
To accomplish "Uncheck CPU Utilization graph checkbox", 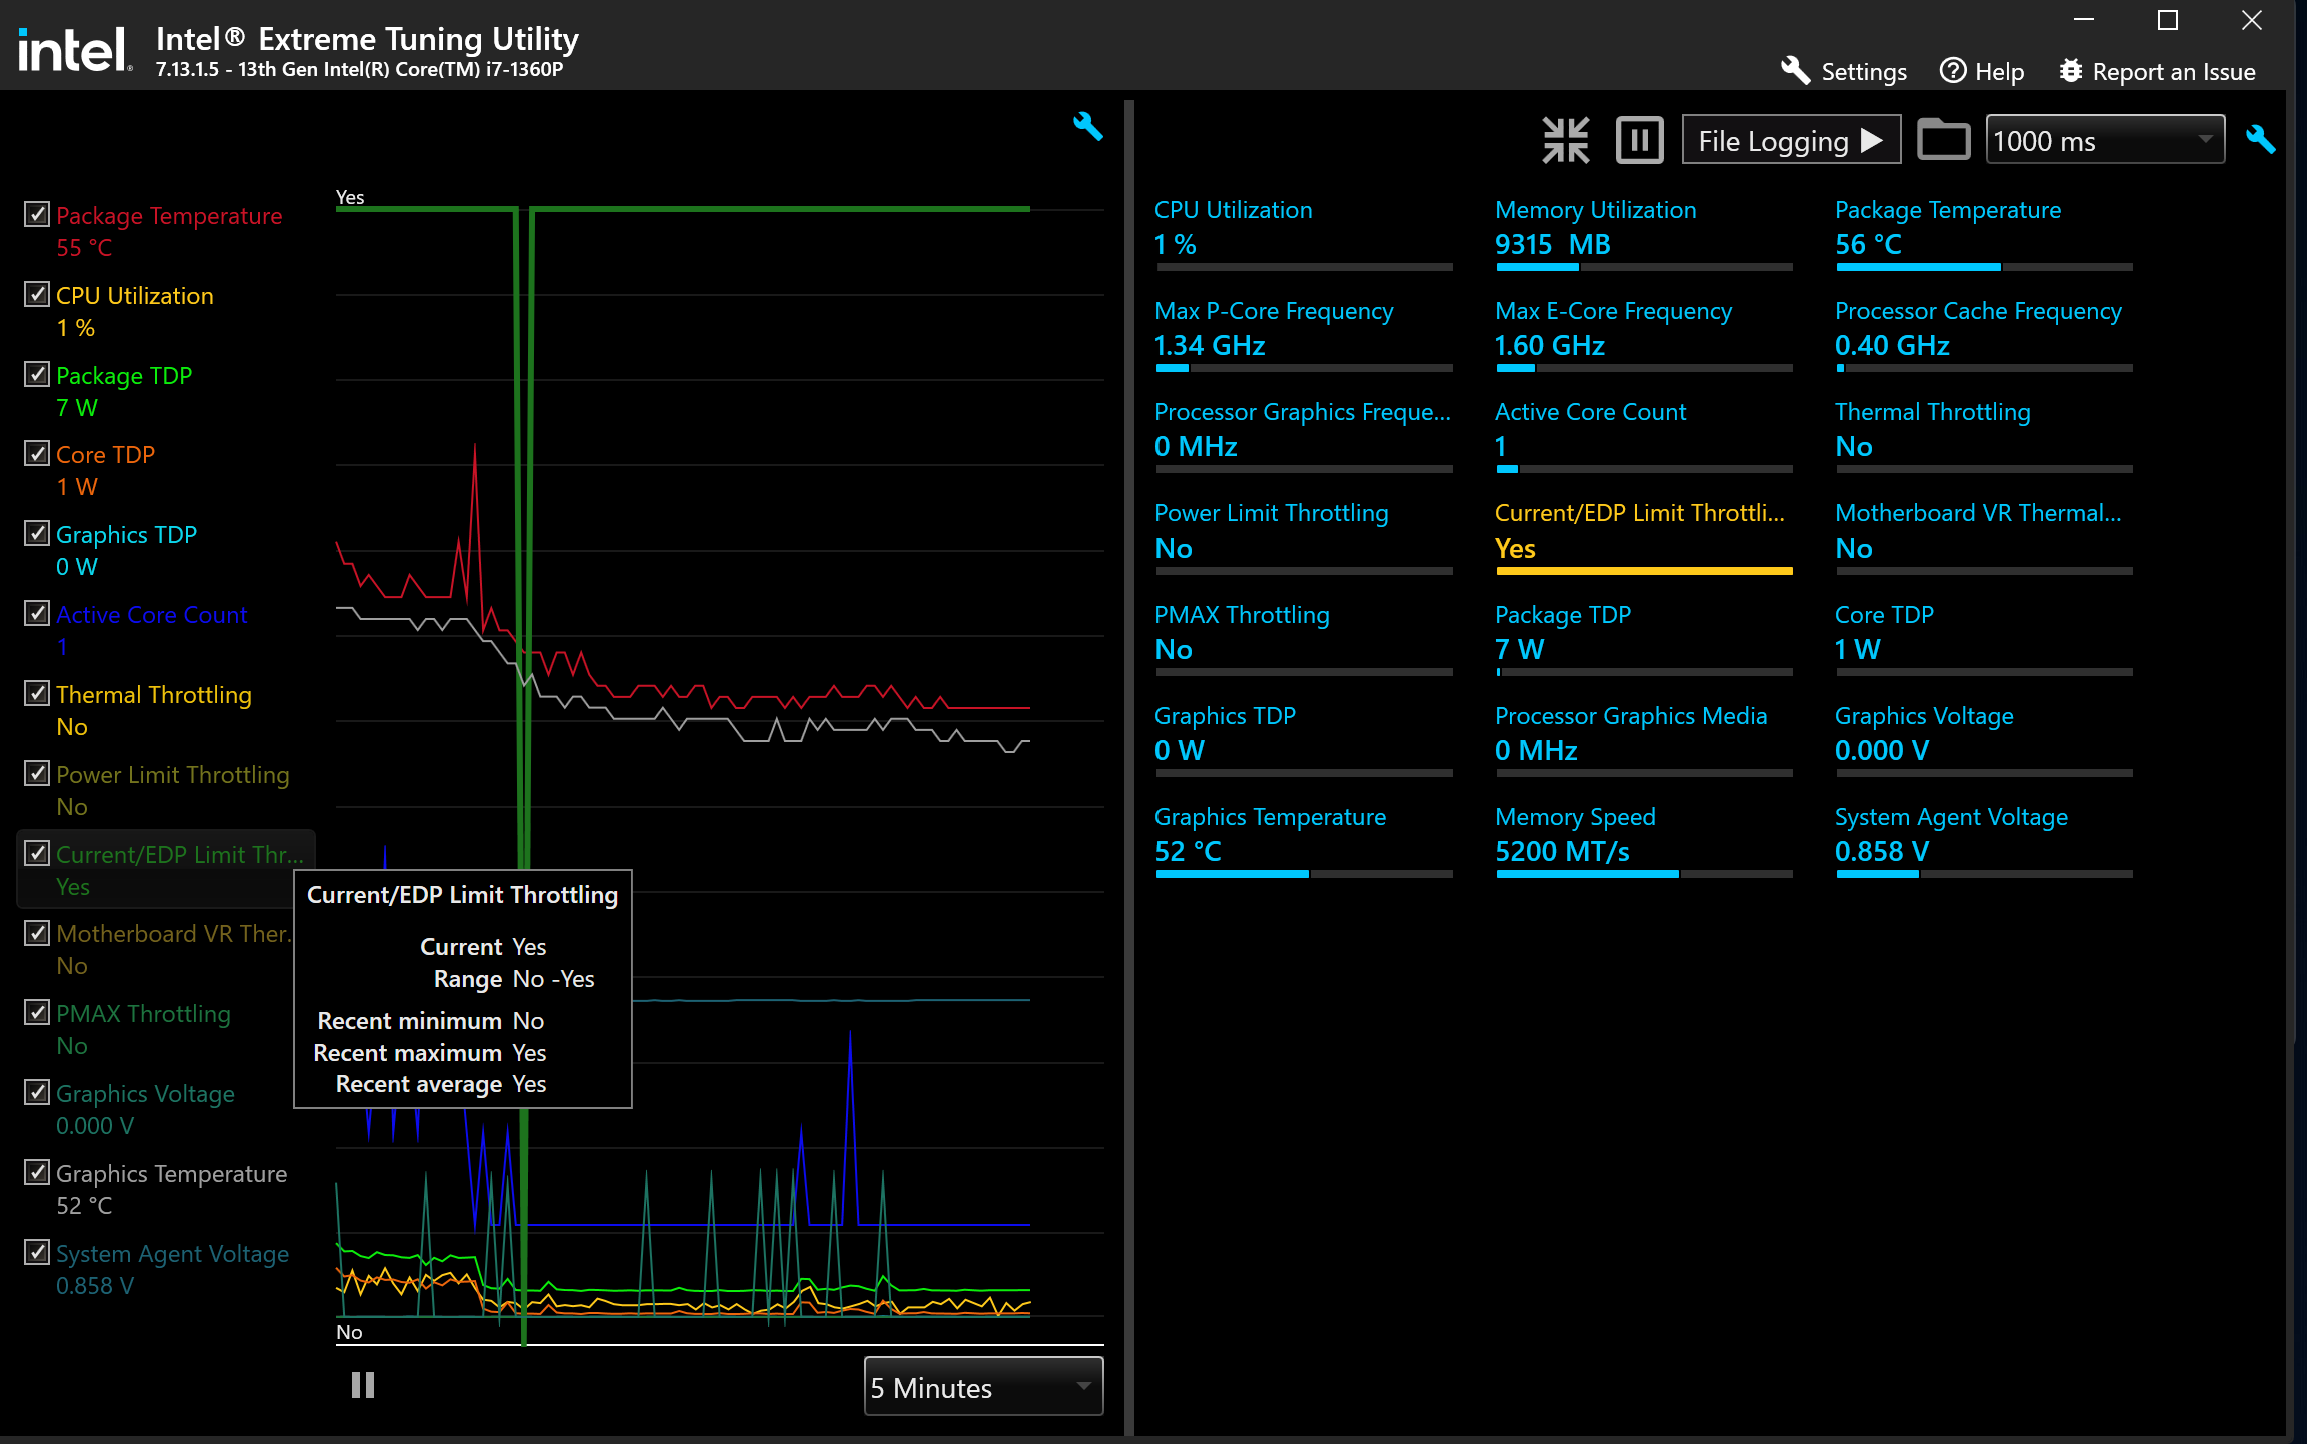I will click(x=37, y=294).
